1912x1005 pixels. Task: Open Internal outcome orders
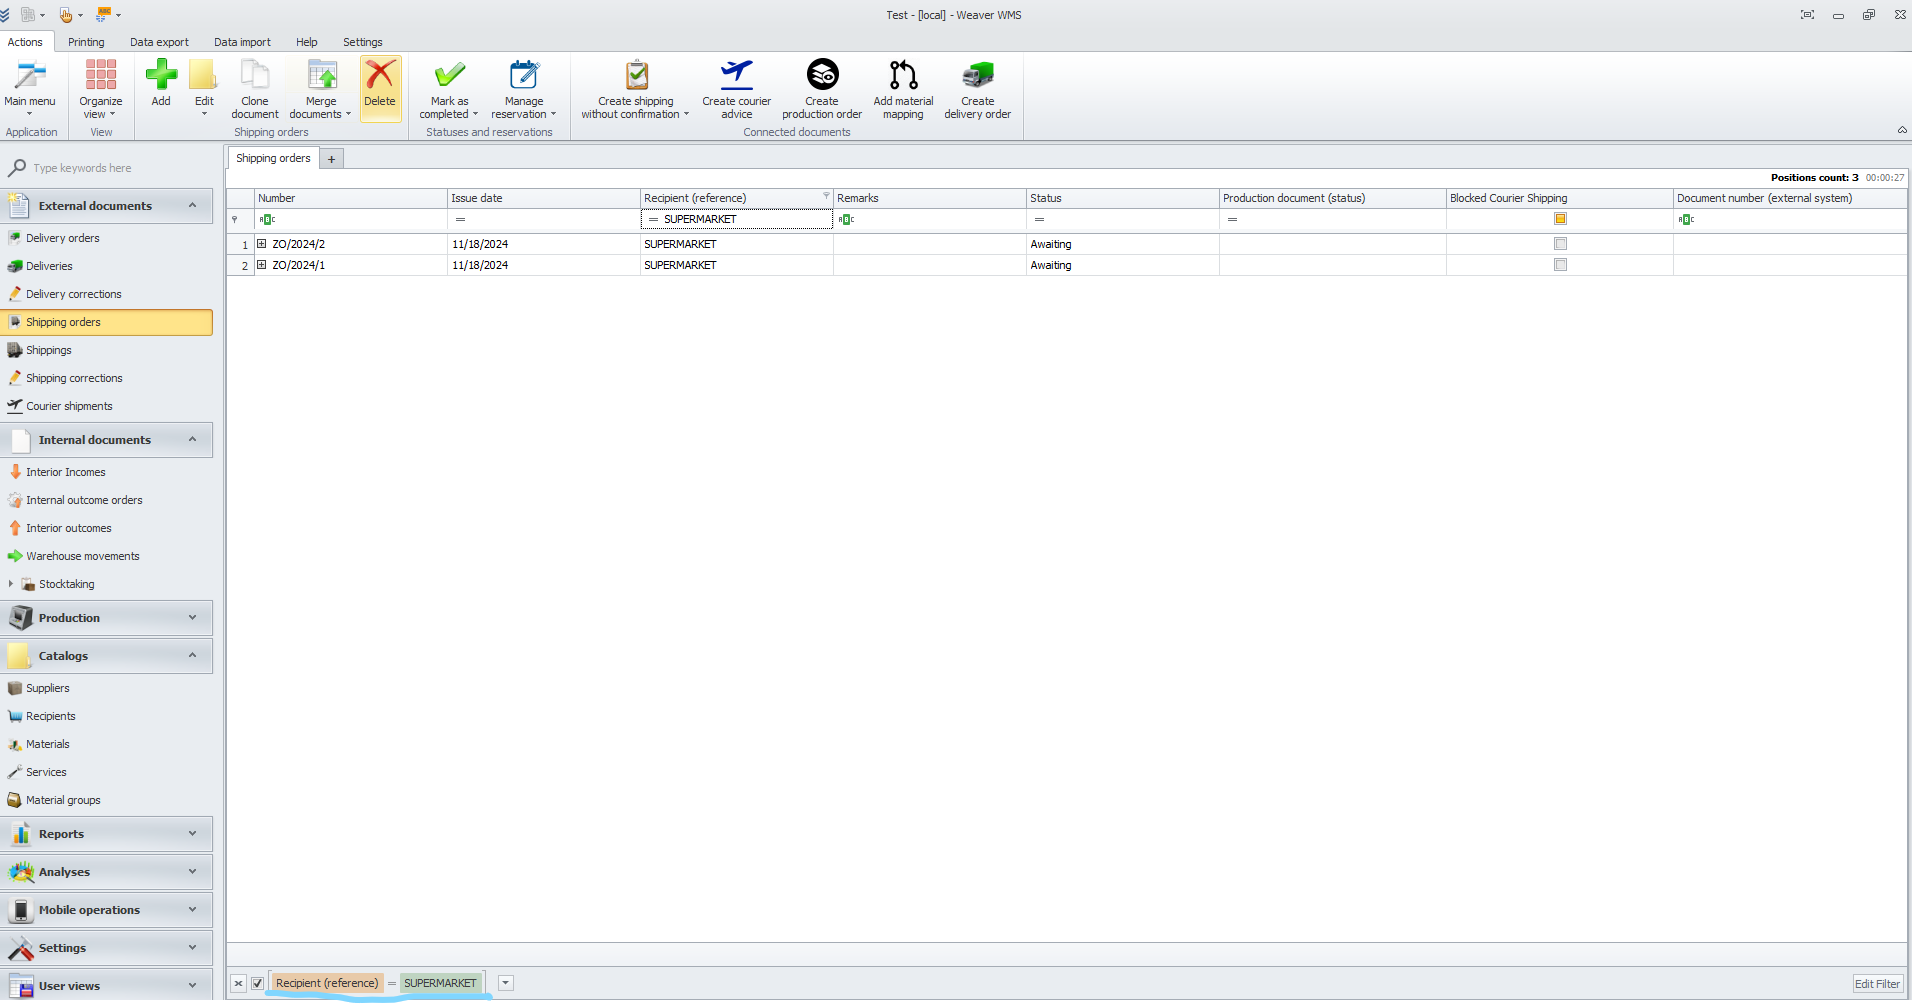pyautogui.click(x=84, y=500)
